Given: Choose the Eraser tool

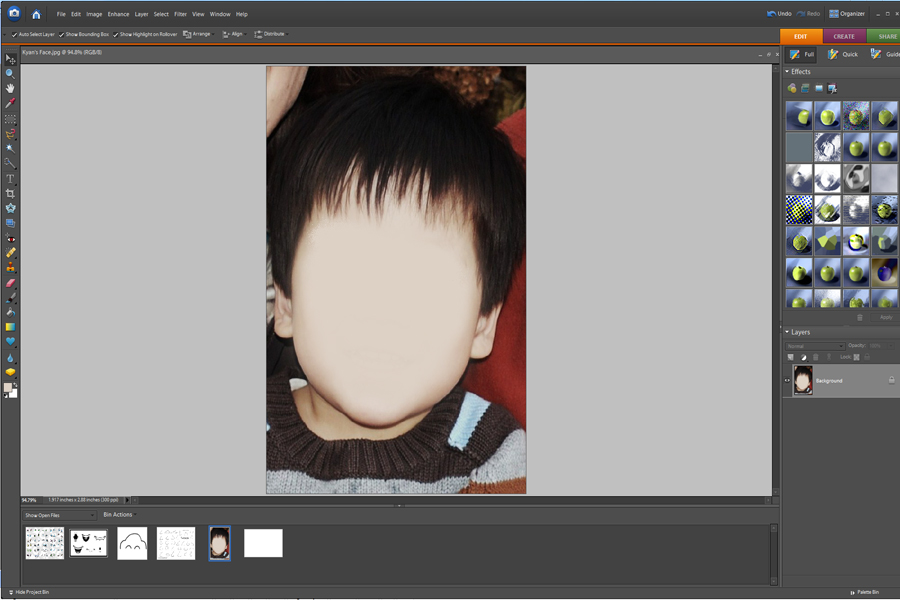Looking at the screenshot, I should pos(10,283).
